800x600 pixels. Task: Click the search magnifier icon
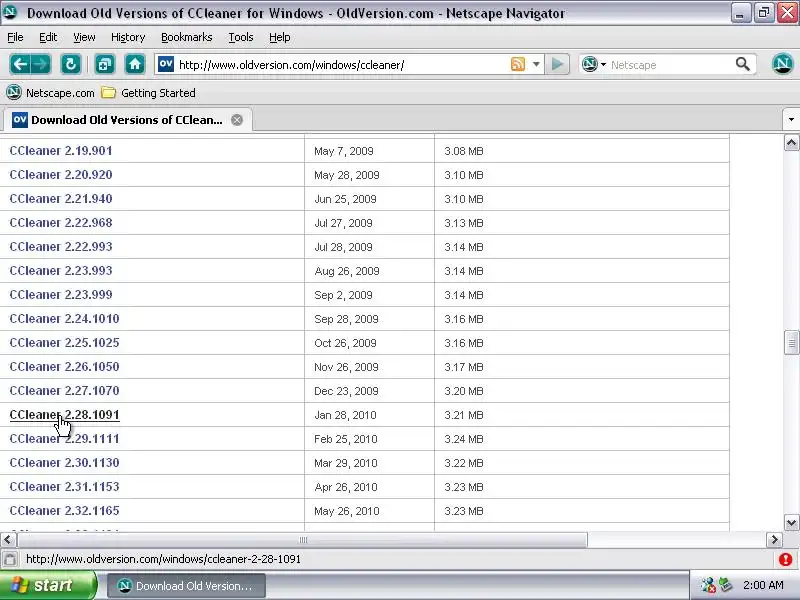click(743, 64)
